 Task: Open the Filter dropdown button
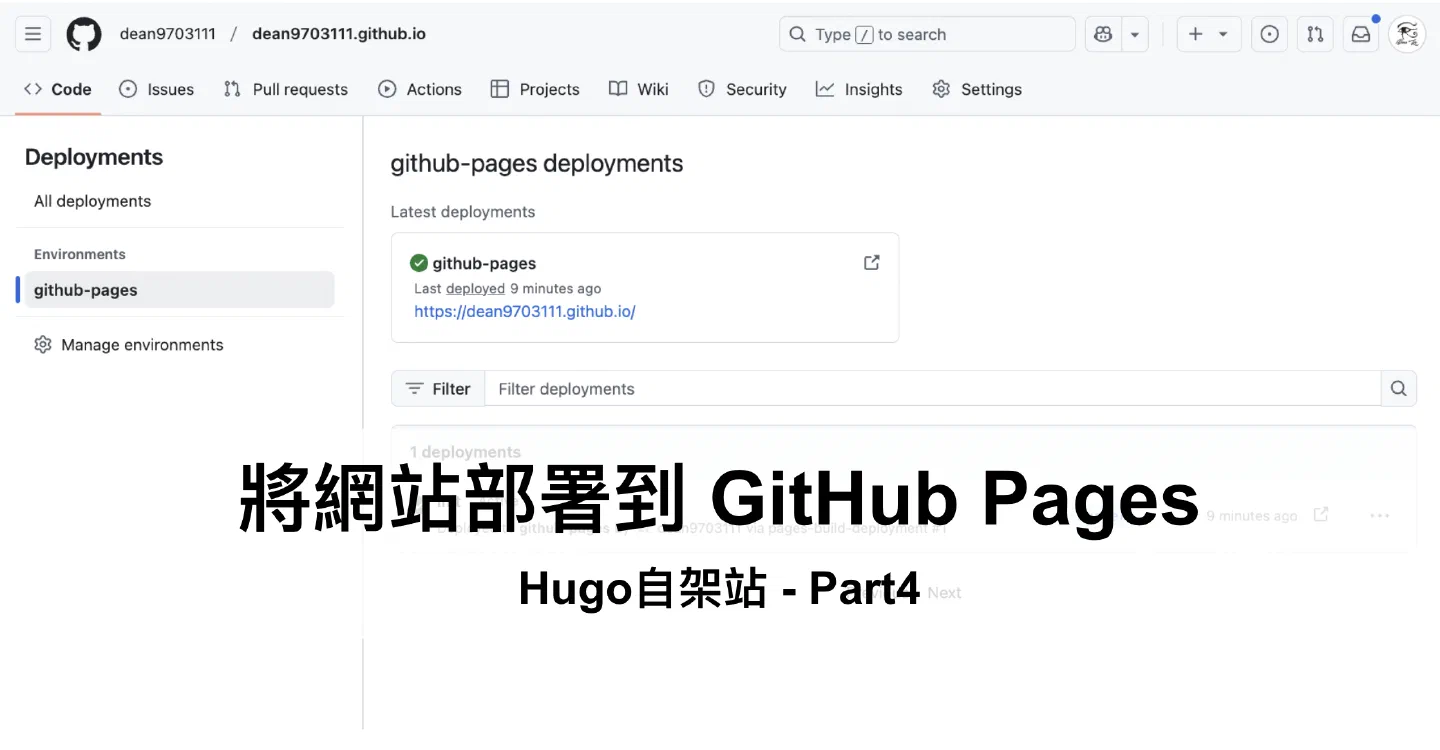pyautogui.click(x=438, y=389)
